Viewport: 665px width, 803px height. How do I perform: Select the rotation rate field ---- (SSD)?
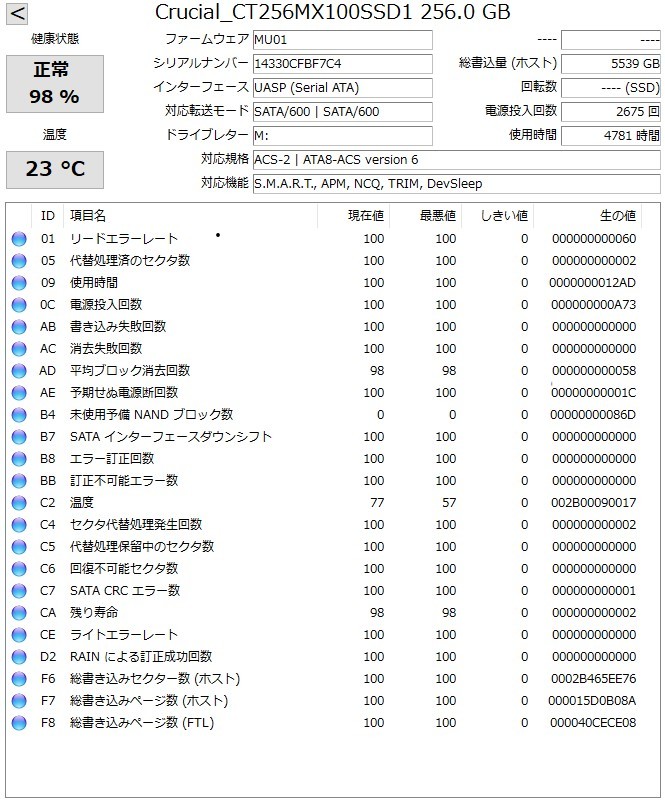tap(611, 88)
